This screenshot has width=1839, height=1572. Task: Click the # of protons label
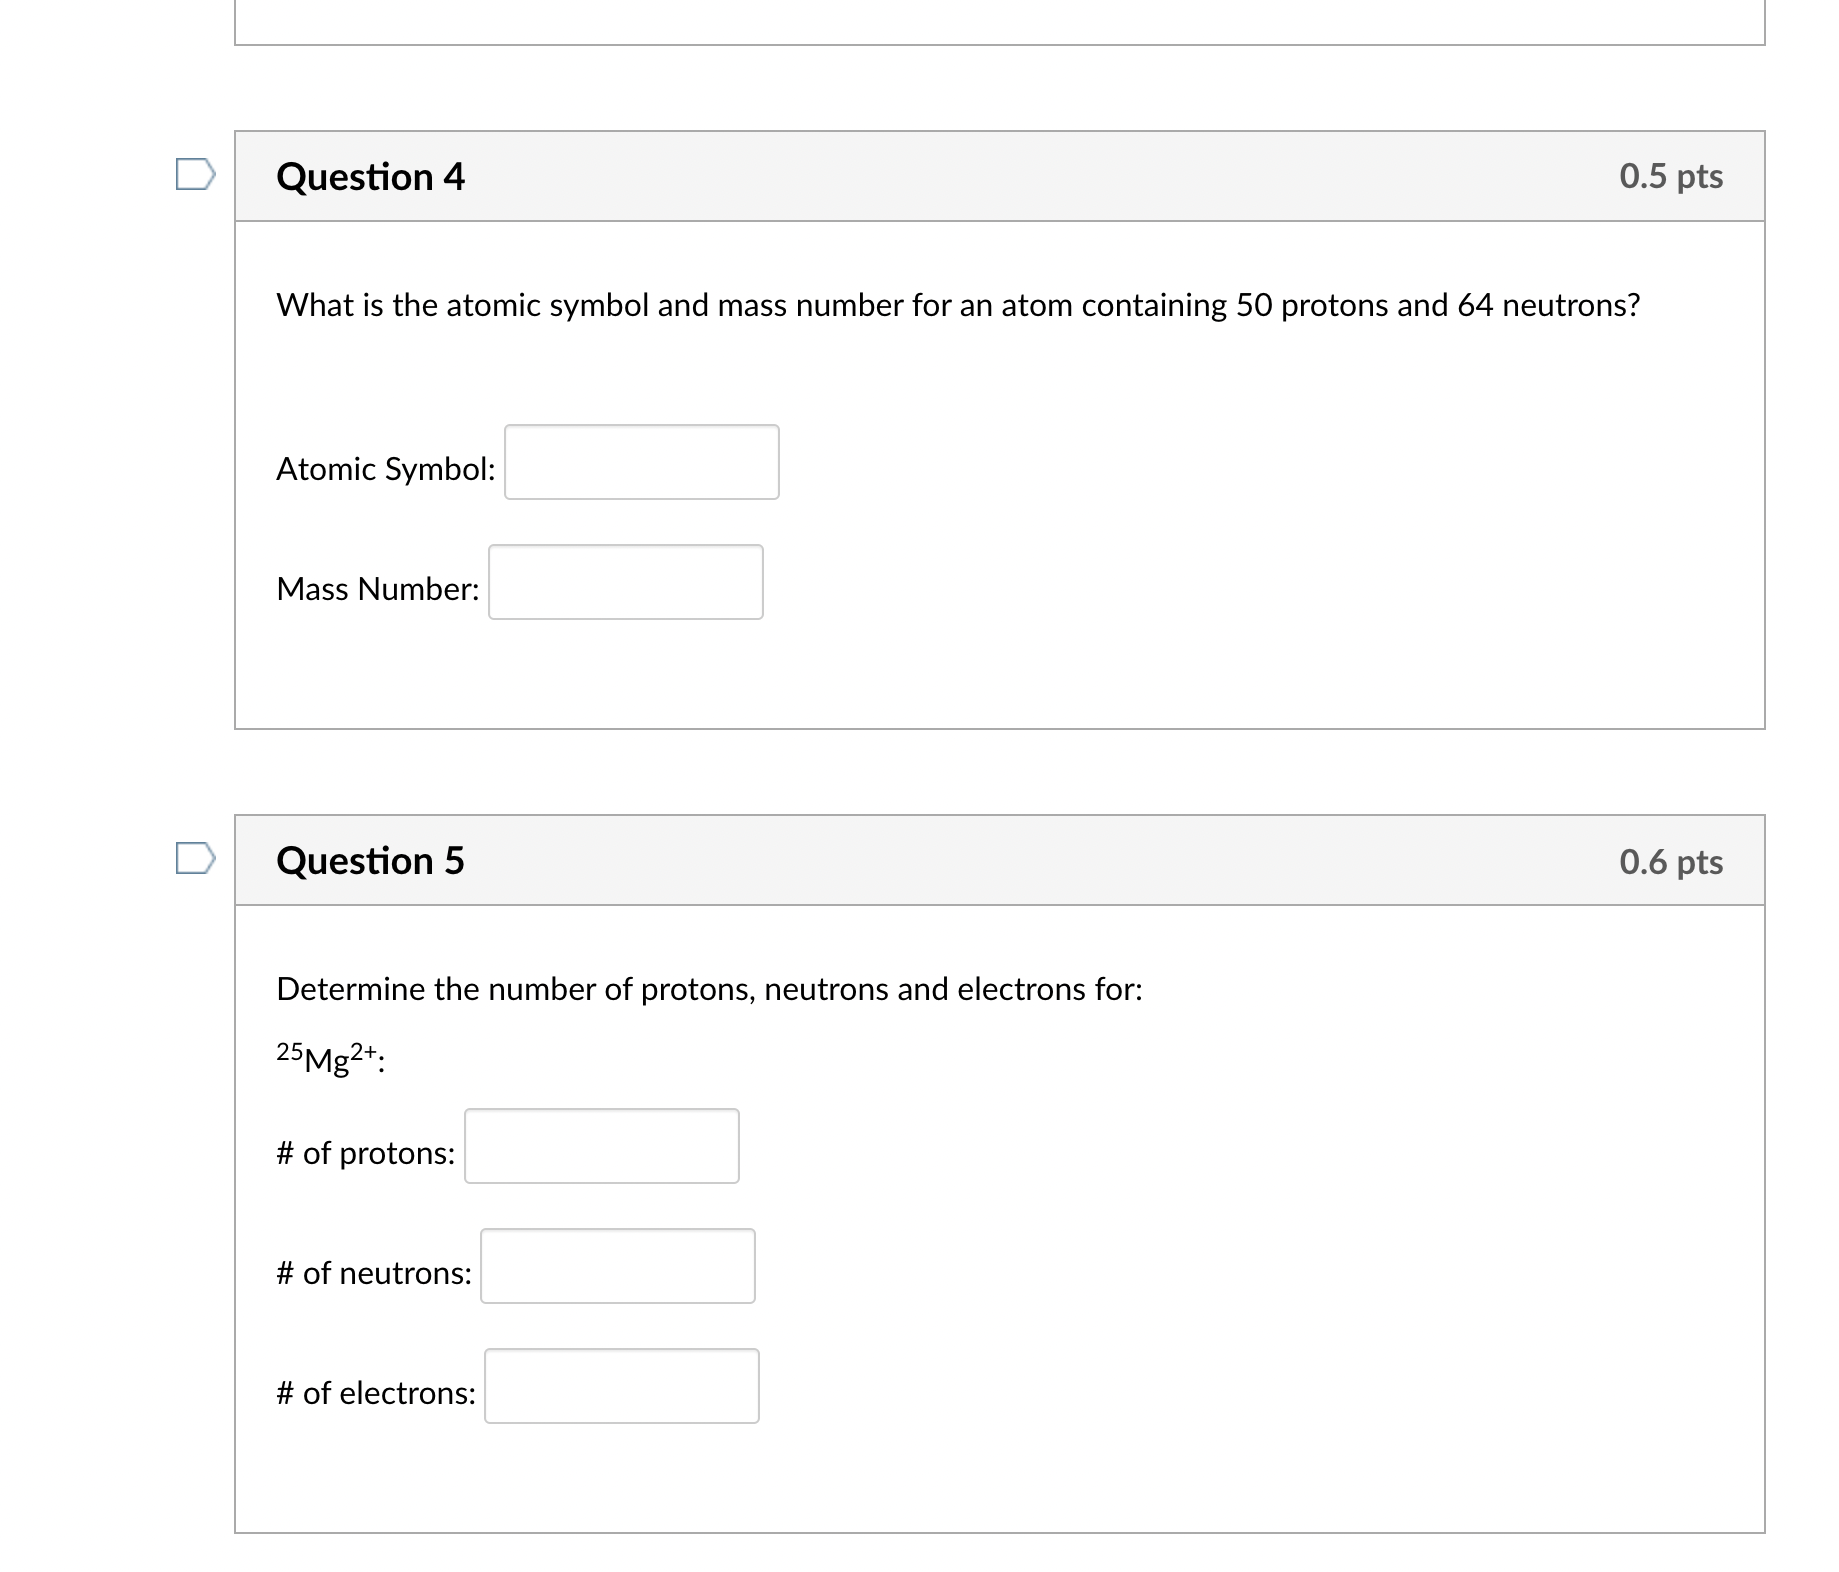pyautogui.click(x=366, y=1153)
